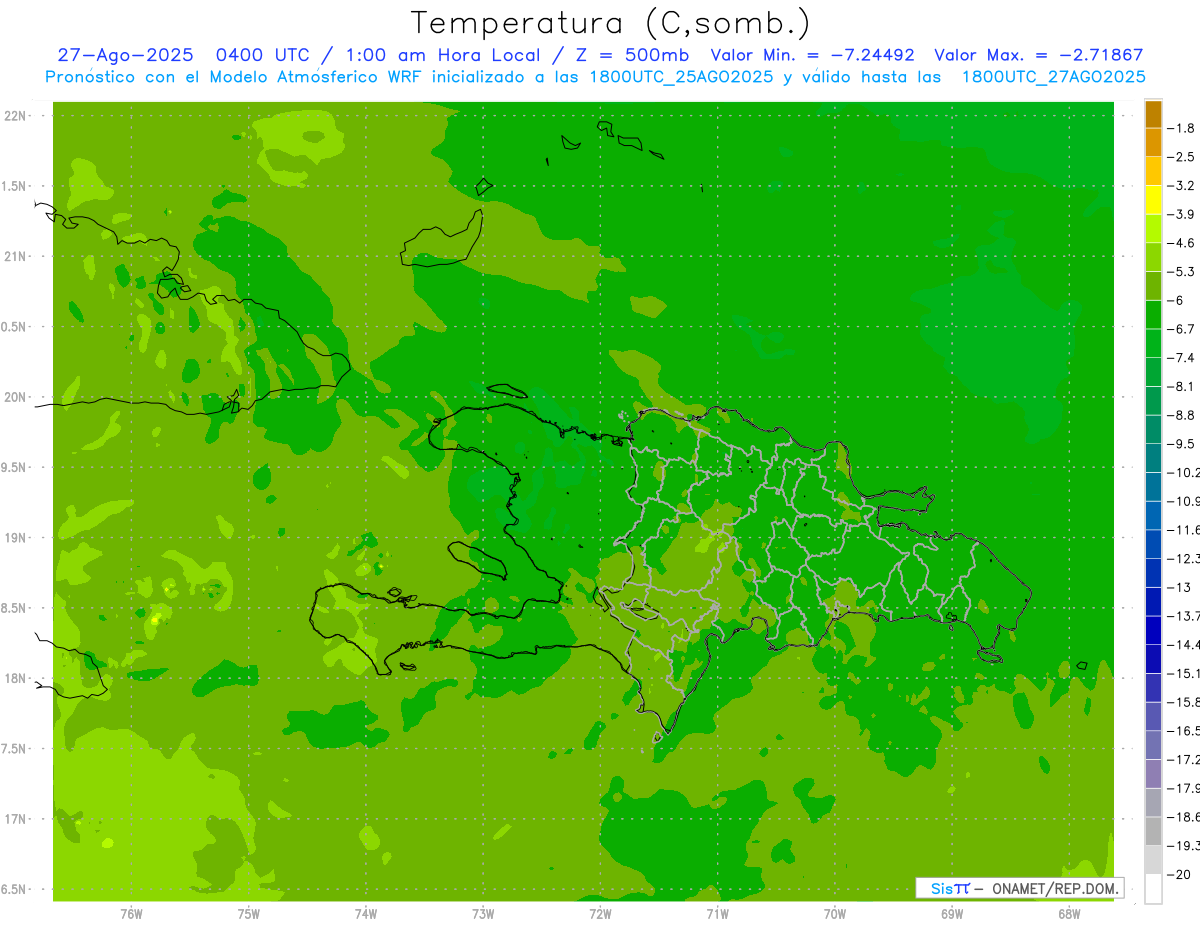The width and height of the screenshot is (1200, 927).
Task: Click the SisTT ONAMET/REP.DOM. logo box
Action: pyautogui.click(x=1019, y=888)
